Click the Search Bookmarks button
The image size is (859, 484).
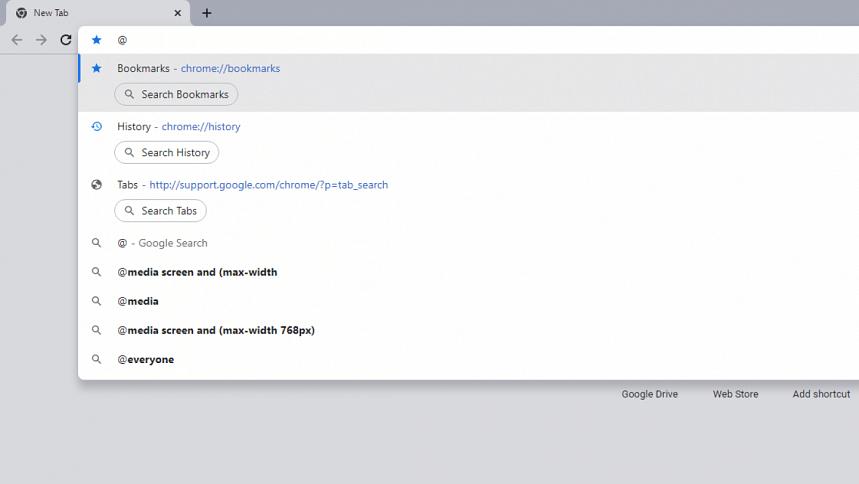pyautogui.click(x=176, y=94)
